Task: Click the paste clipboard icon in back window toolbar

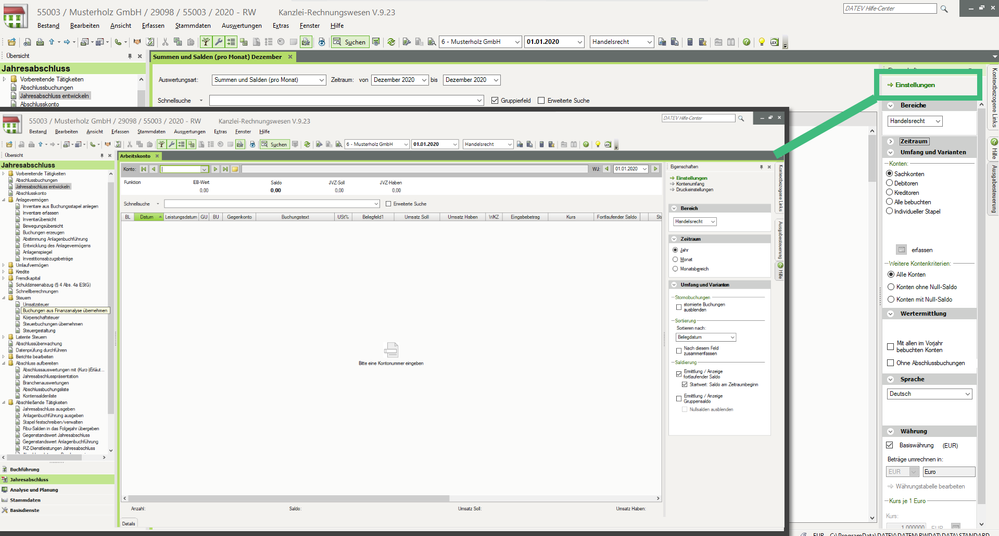Action: (190, 42)
